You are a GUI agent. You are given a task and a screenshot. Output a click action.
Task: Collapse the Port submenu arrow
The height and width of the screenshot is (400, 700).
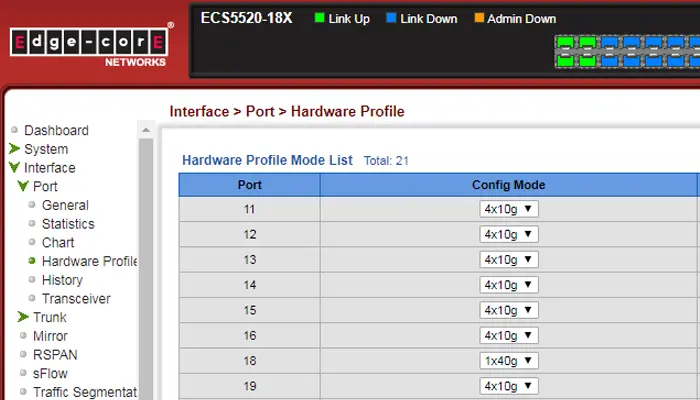(x=23, y=186)
